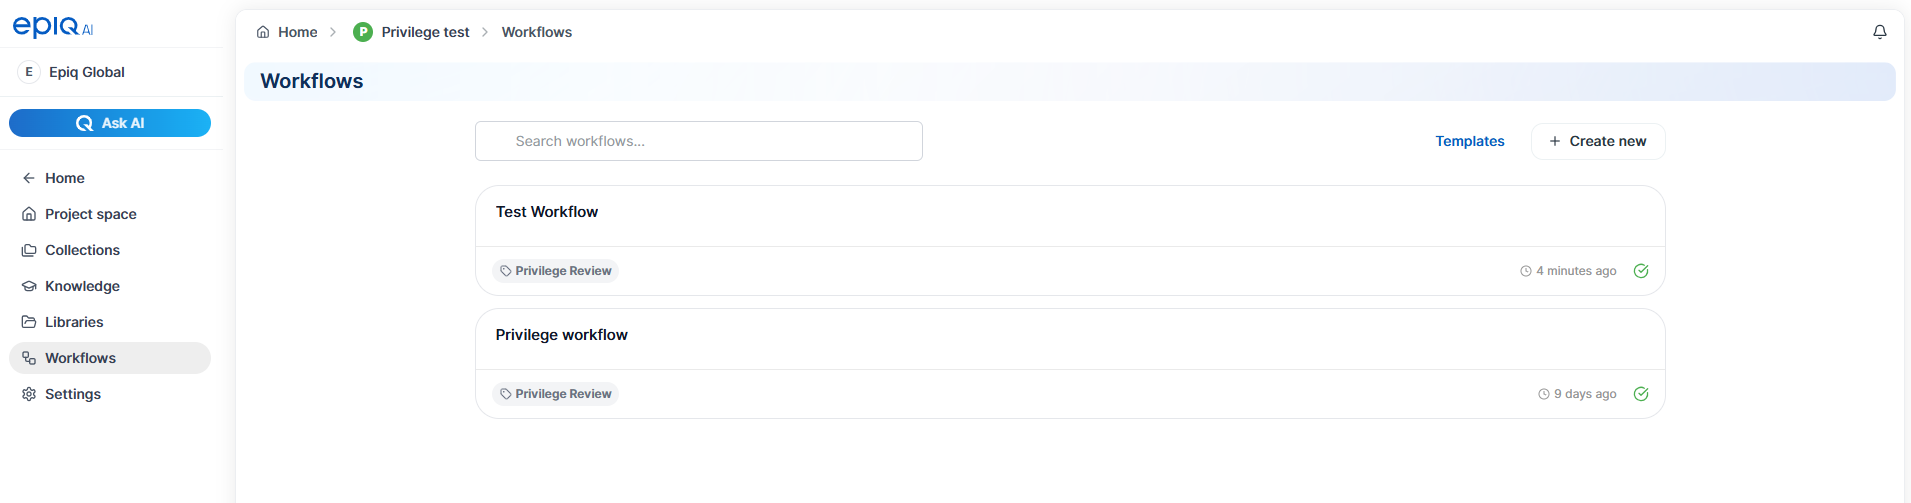Image resolution: width=1911 pixels, height=503 pixels.
Task: Open the Templates link
Action: [x=1469, y=141]
